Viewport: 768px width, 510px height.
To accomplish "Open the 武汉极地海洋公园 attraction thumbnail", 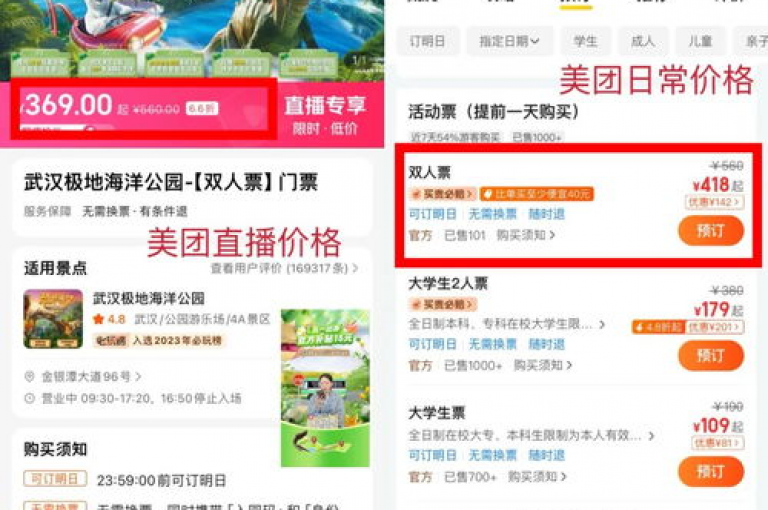I will 53,318.
